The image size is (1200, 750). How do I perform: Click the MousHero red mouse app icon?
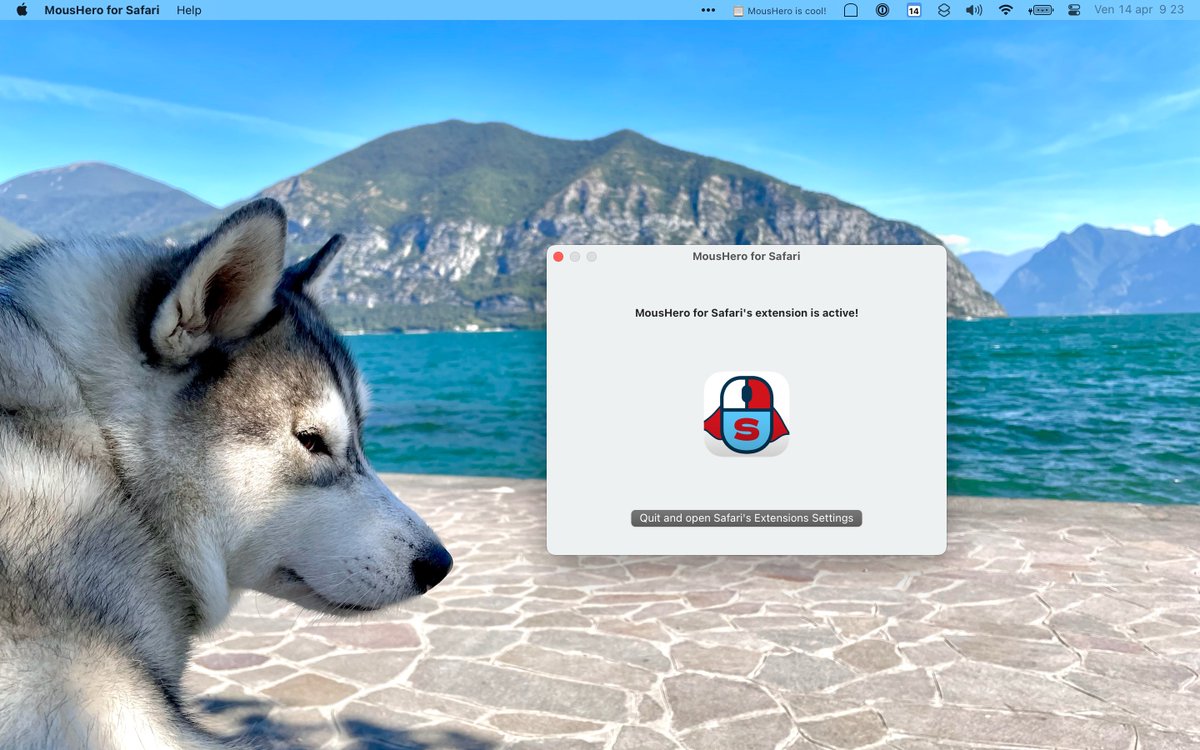click(746, 414)
